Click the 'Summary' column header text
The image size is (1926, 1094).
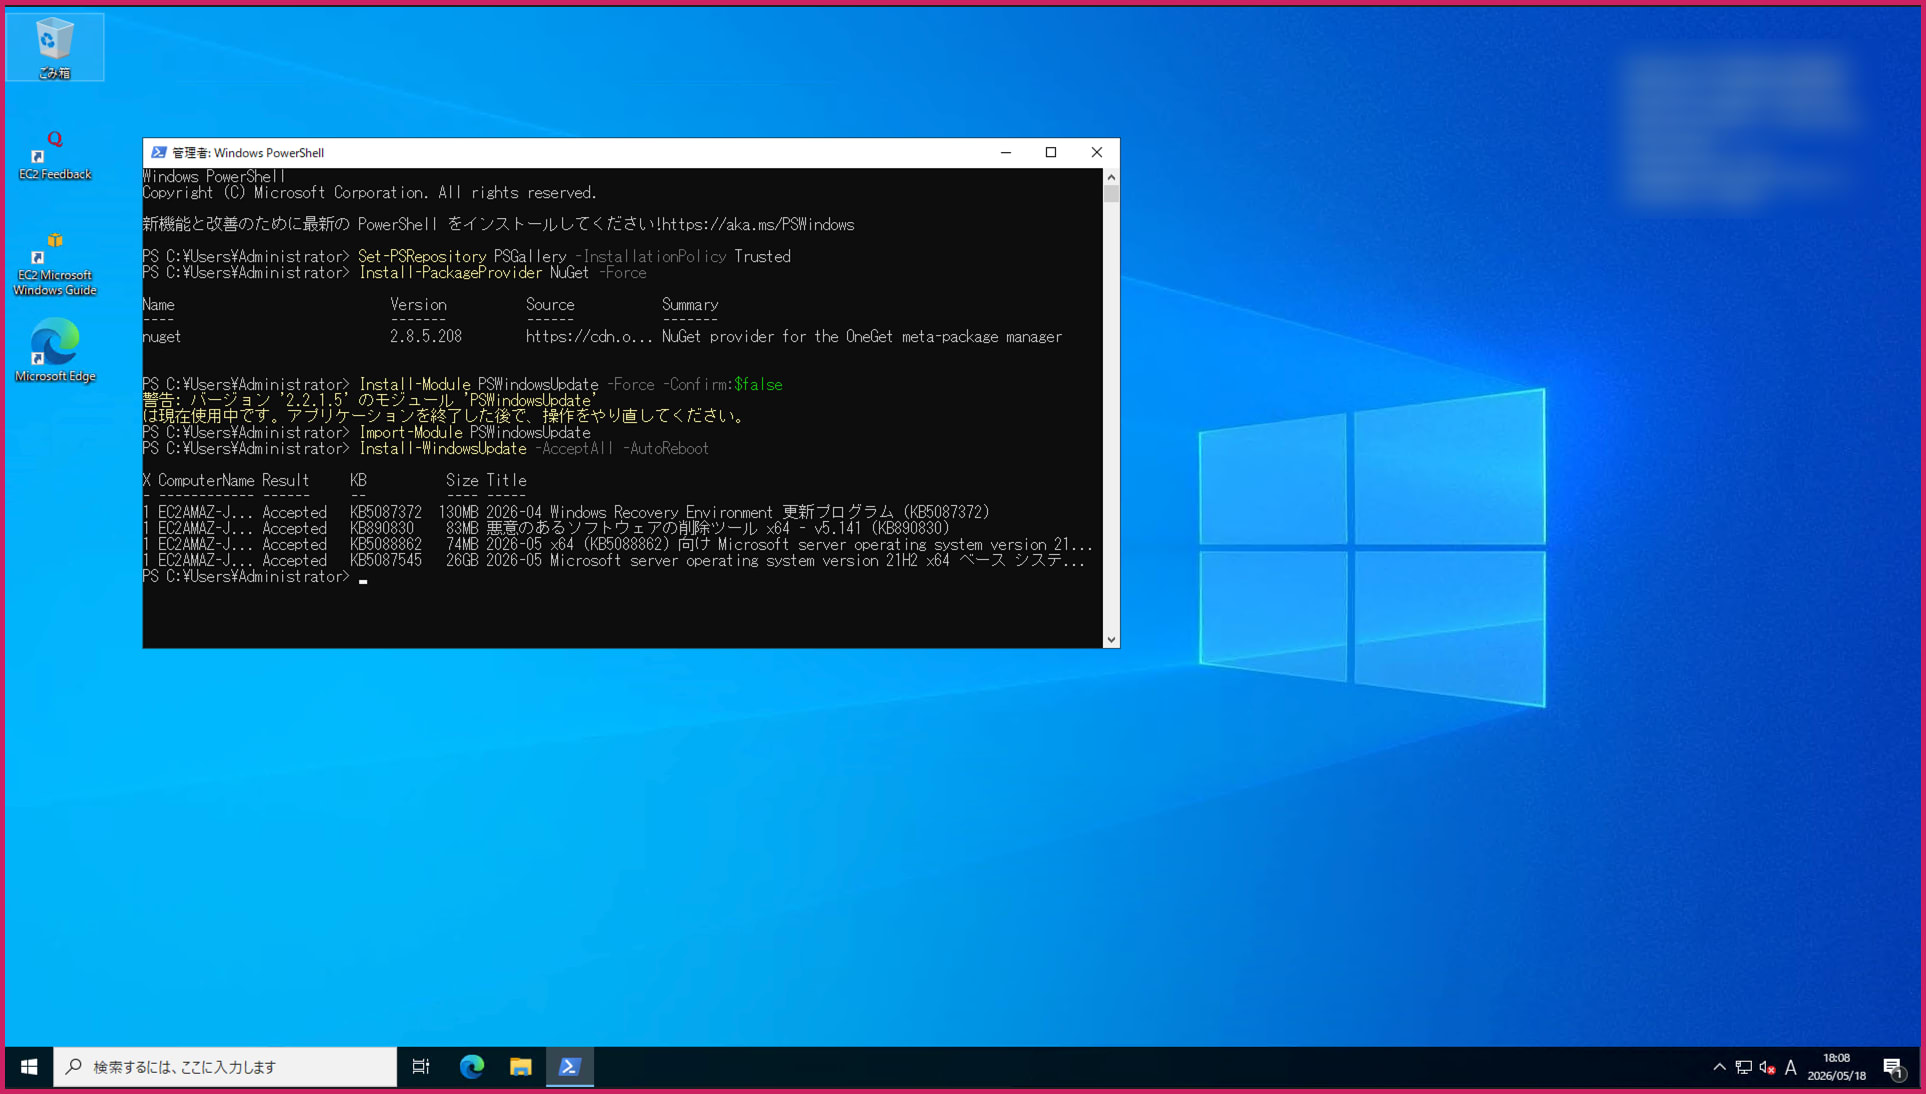pos(690,305)
